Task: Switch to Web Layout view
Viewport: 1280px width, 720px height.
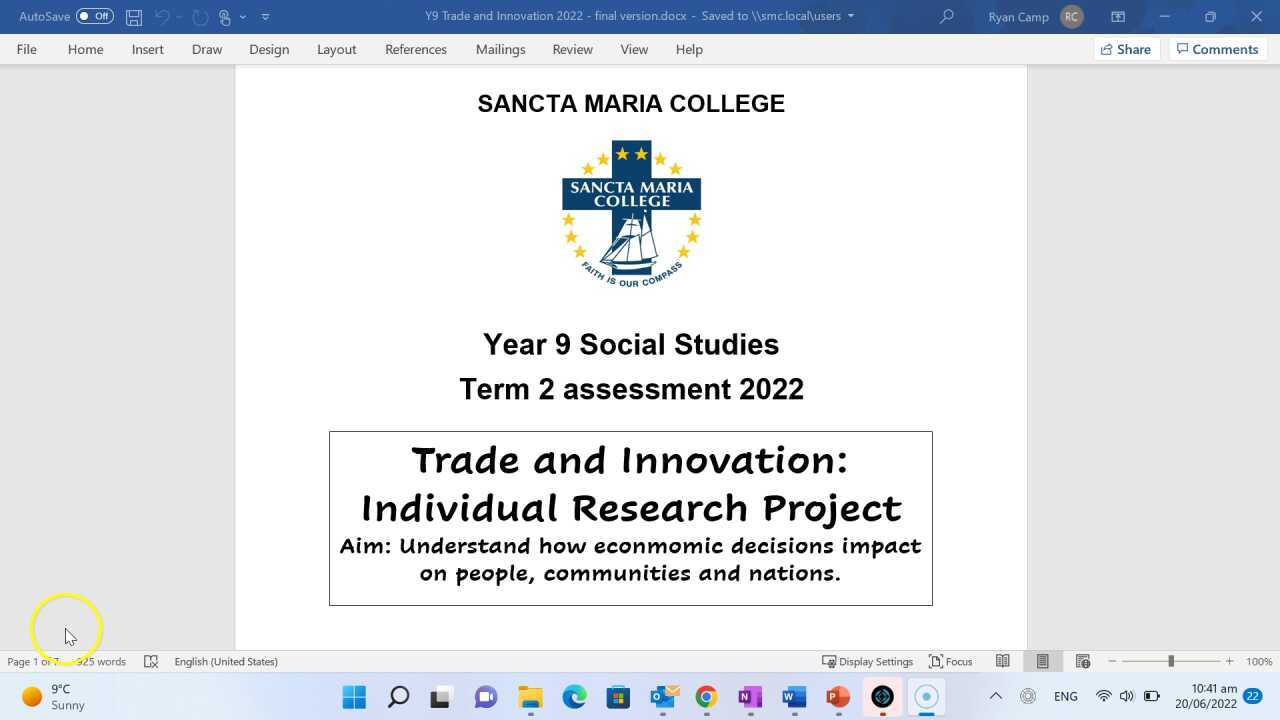Action: tap(1083, 661)
